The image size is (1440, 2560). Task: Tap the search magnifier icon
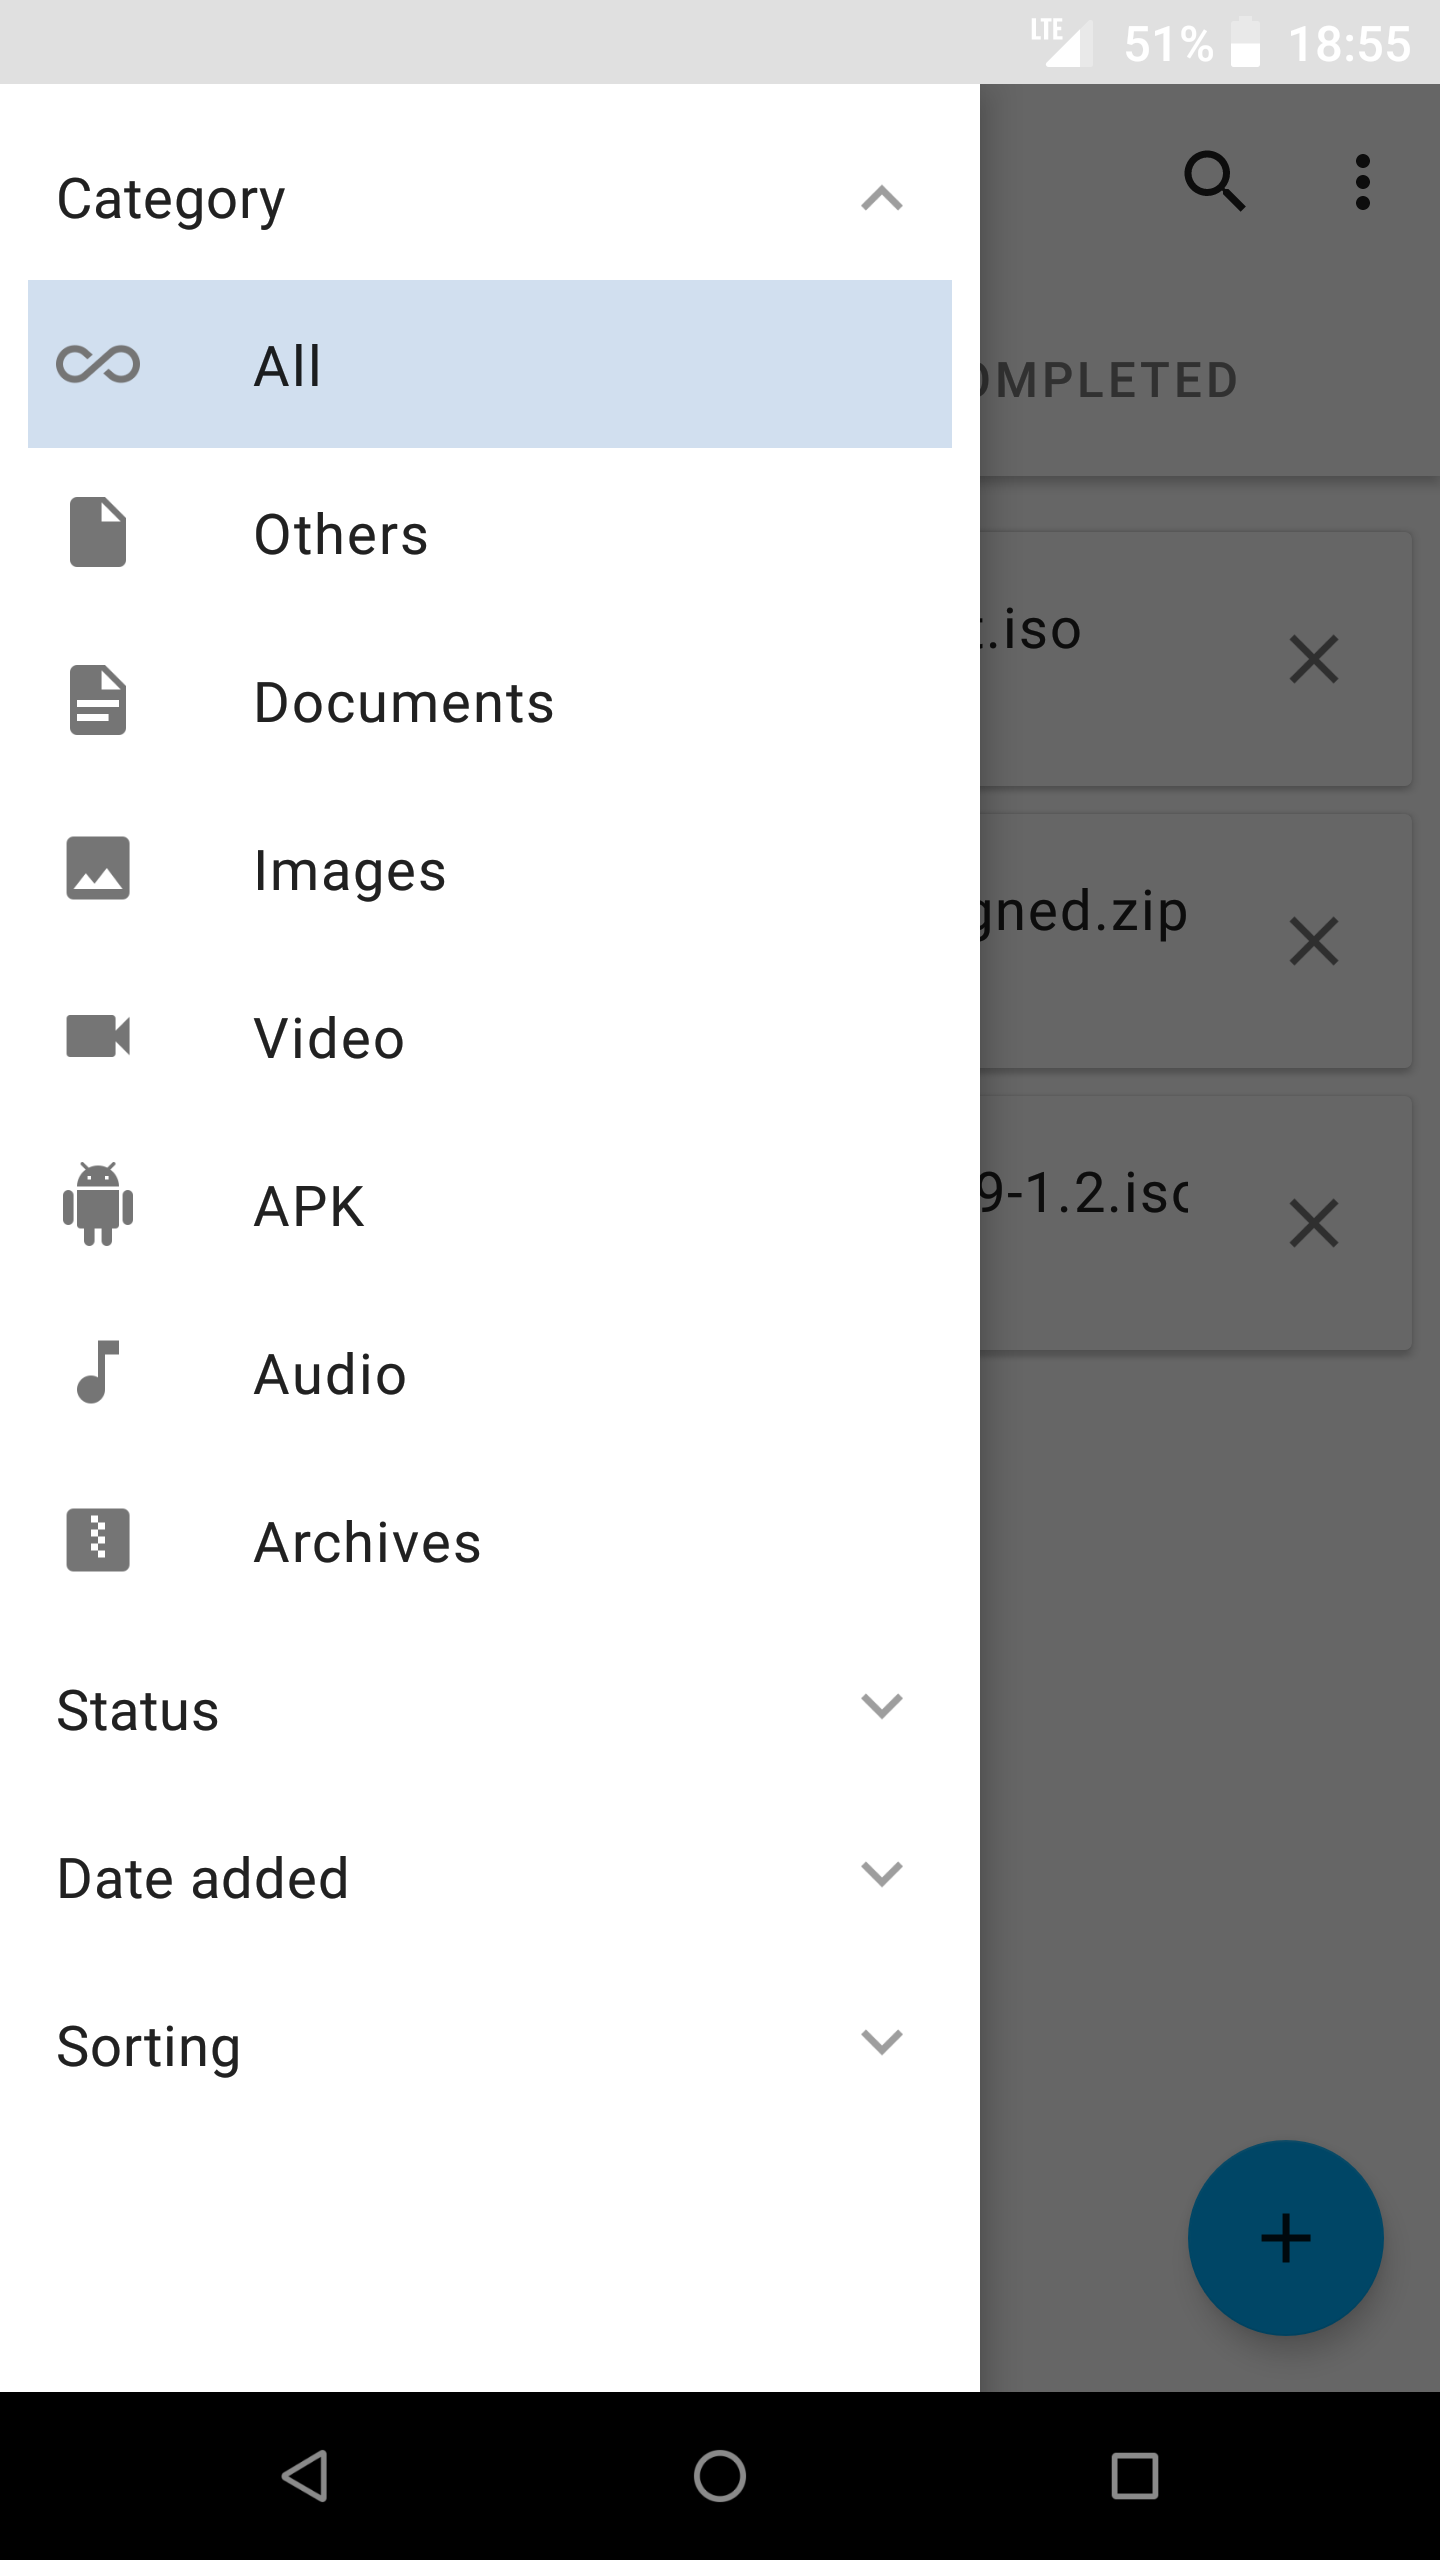(1215, 182)
